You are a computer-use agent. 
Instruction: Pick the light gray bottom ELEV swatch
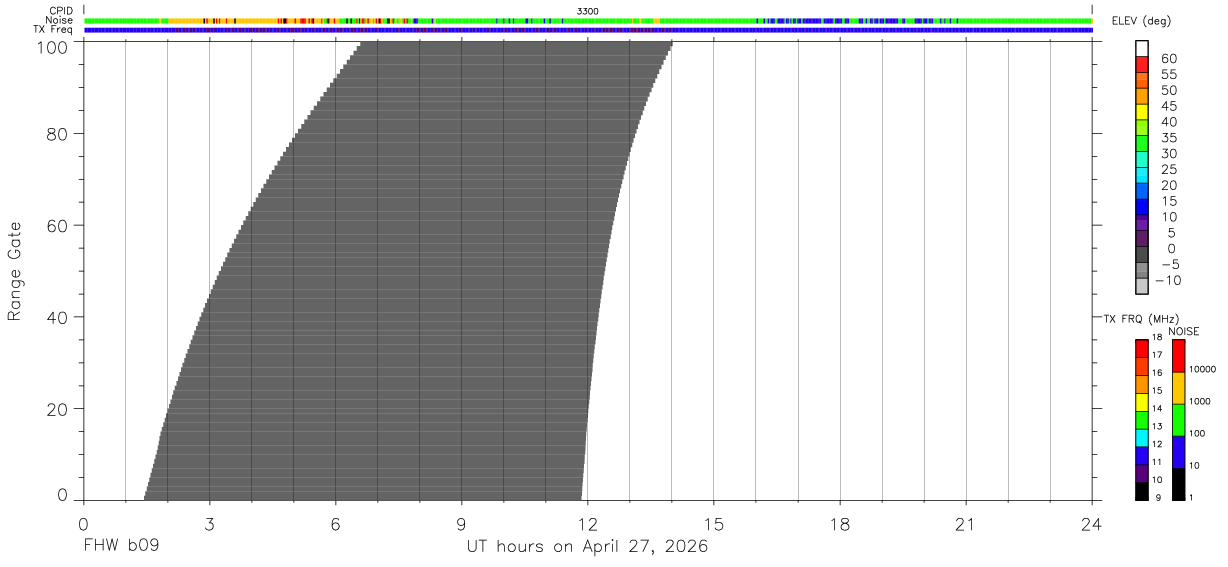(x=1141, y=287)
